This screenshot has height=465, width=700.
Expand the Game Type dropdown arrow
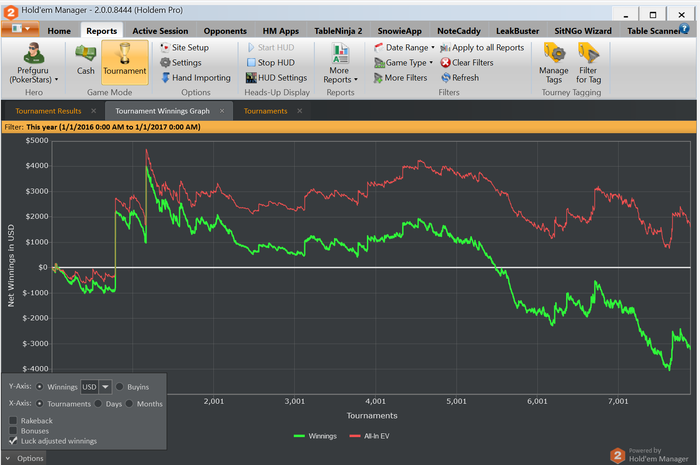[431, 62]
